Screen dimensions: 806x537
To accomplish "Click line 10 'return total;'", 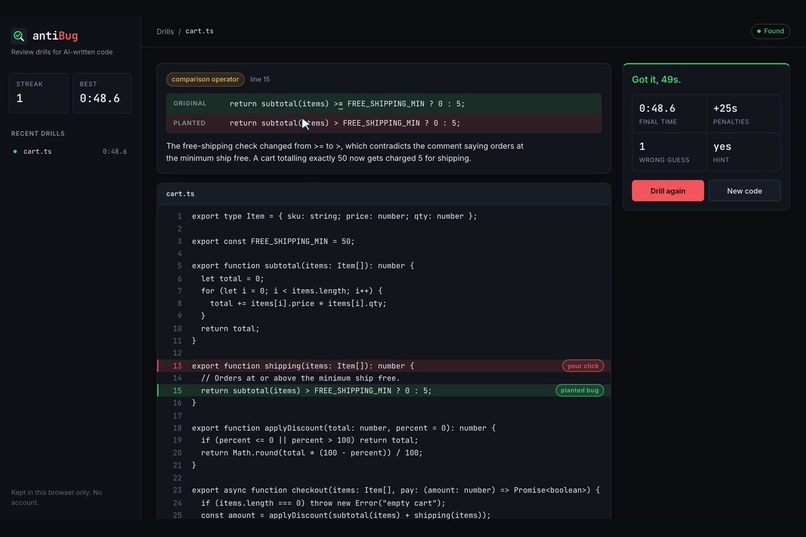I will click(230, 328).
